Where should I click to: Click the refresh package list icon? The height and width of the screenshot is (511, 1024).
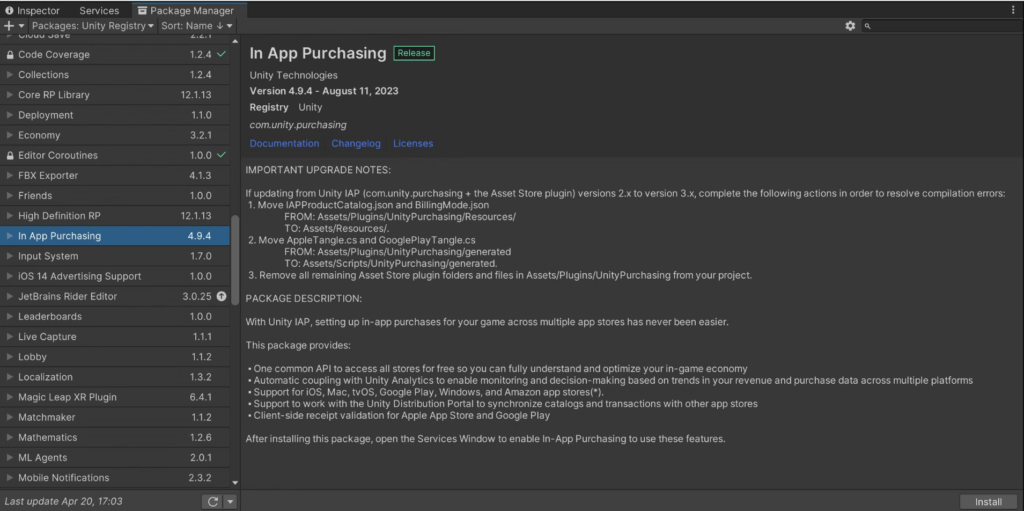[212, 502]
